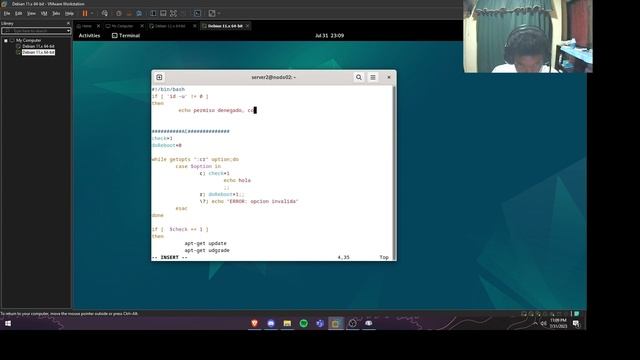Click the '#!/bin/bash' shebang line
This screenshot has width=640, height=360.
(168, 89)
